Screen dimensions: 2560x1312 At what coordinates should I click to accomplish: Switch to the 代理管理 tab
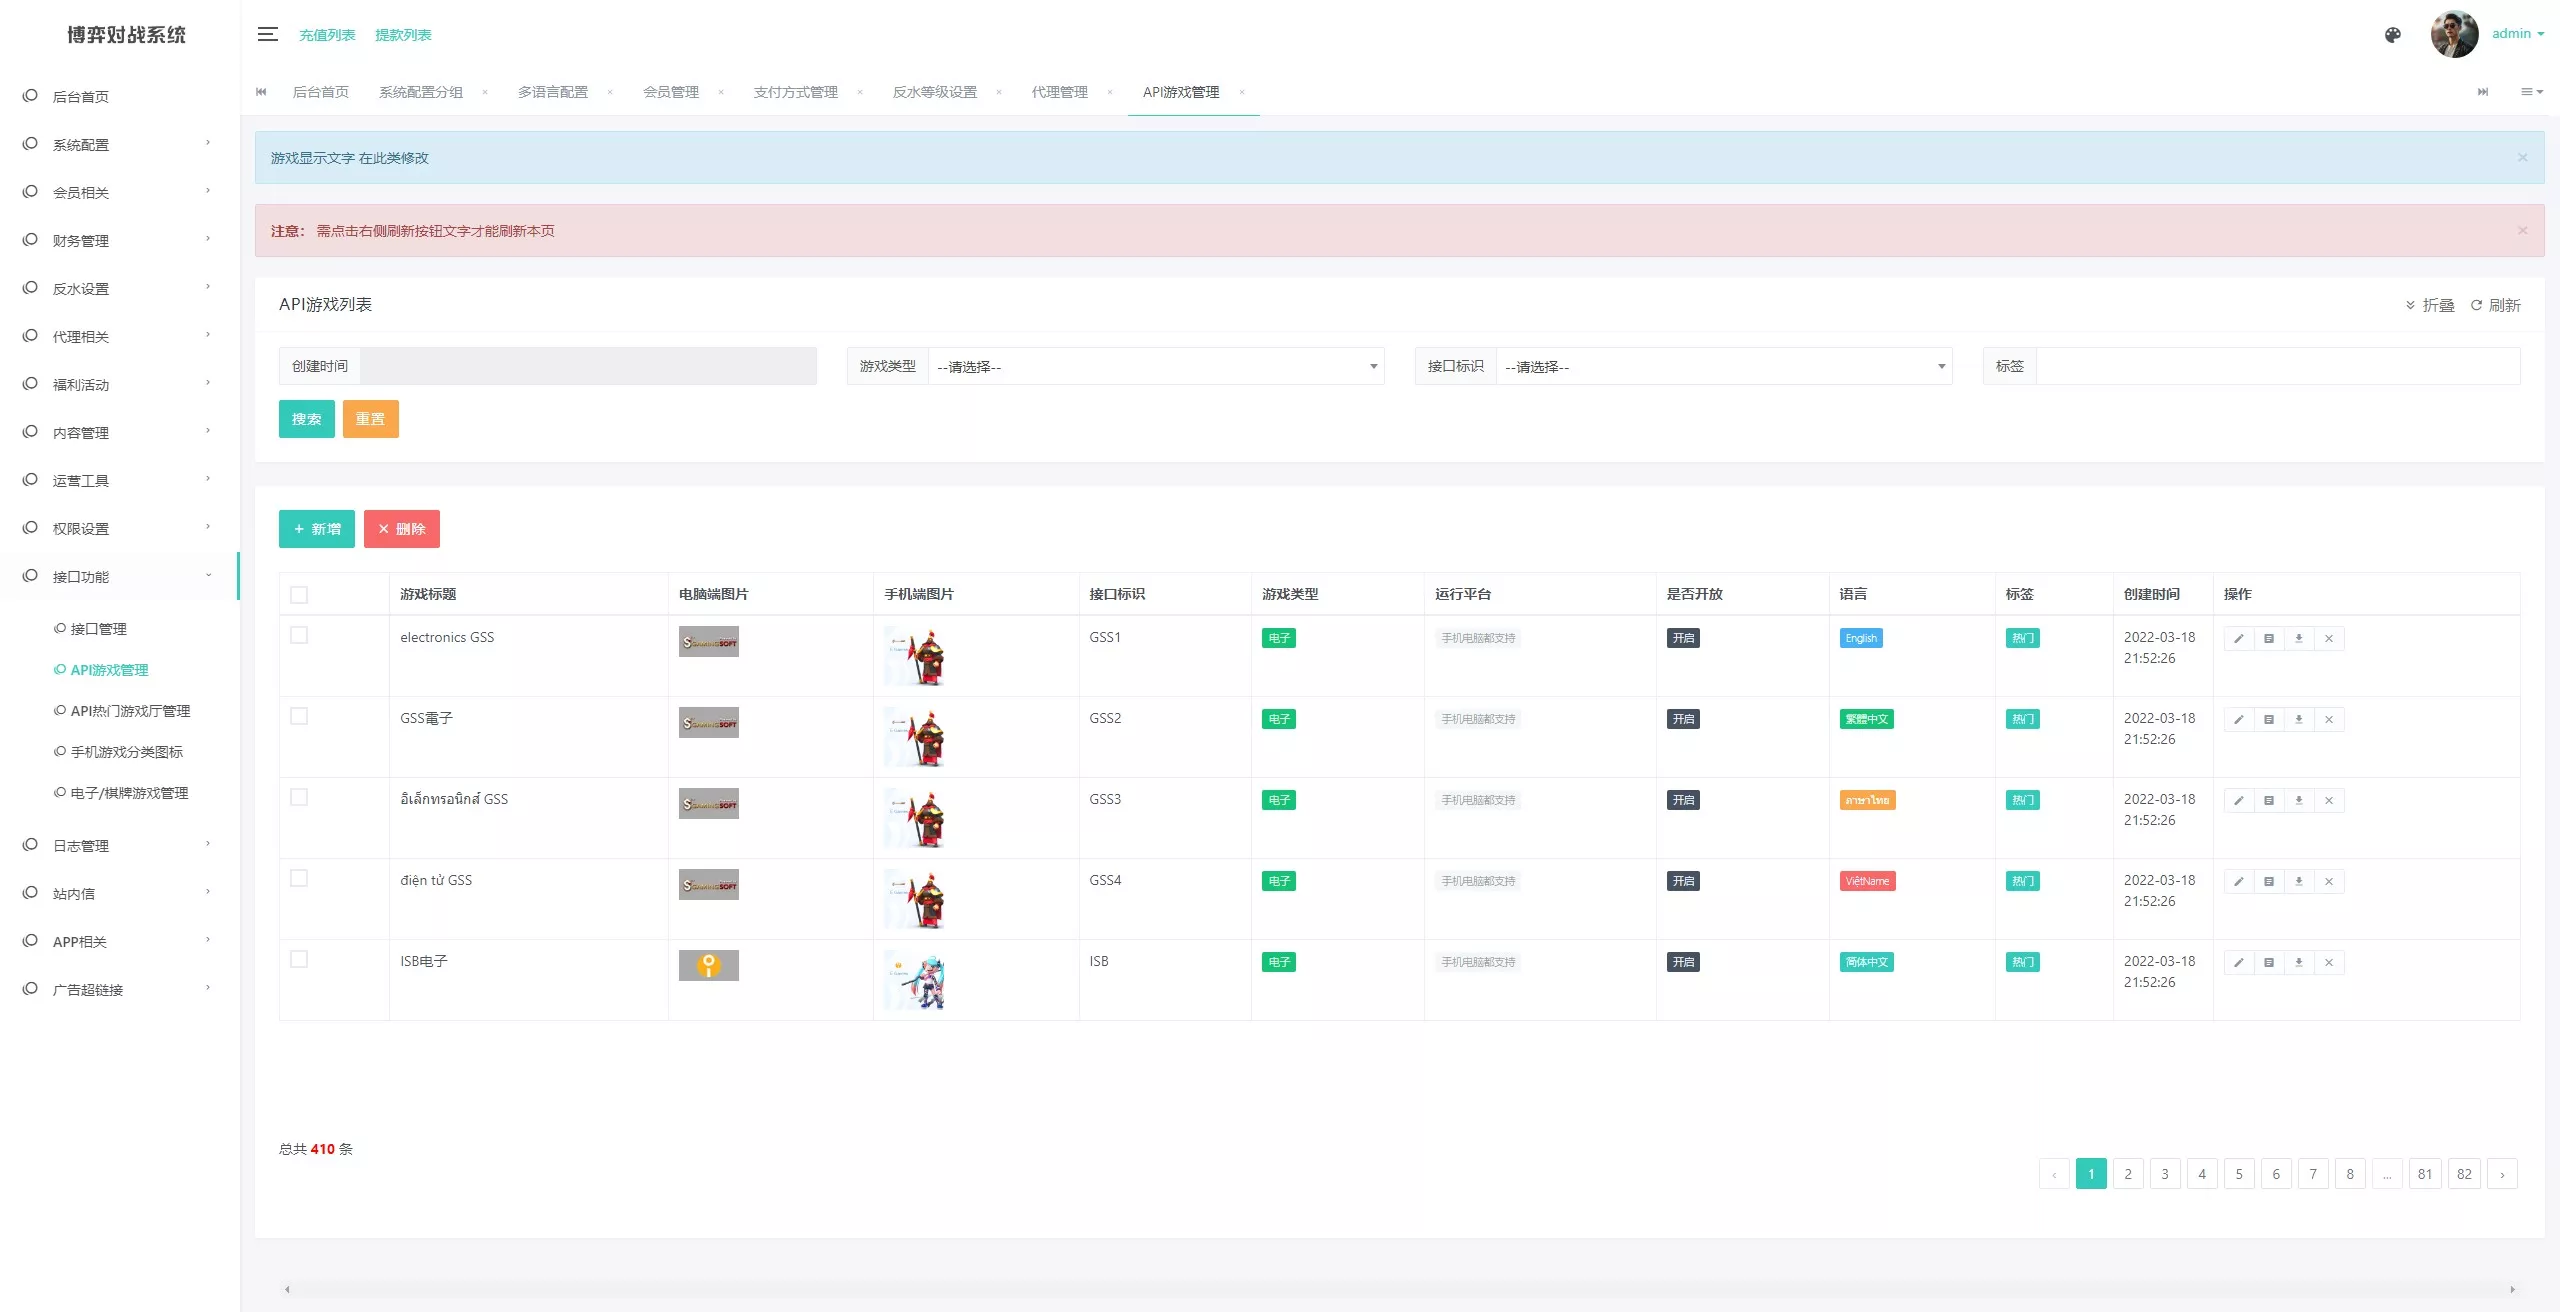[x=1059, y=92]
